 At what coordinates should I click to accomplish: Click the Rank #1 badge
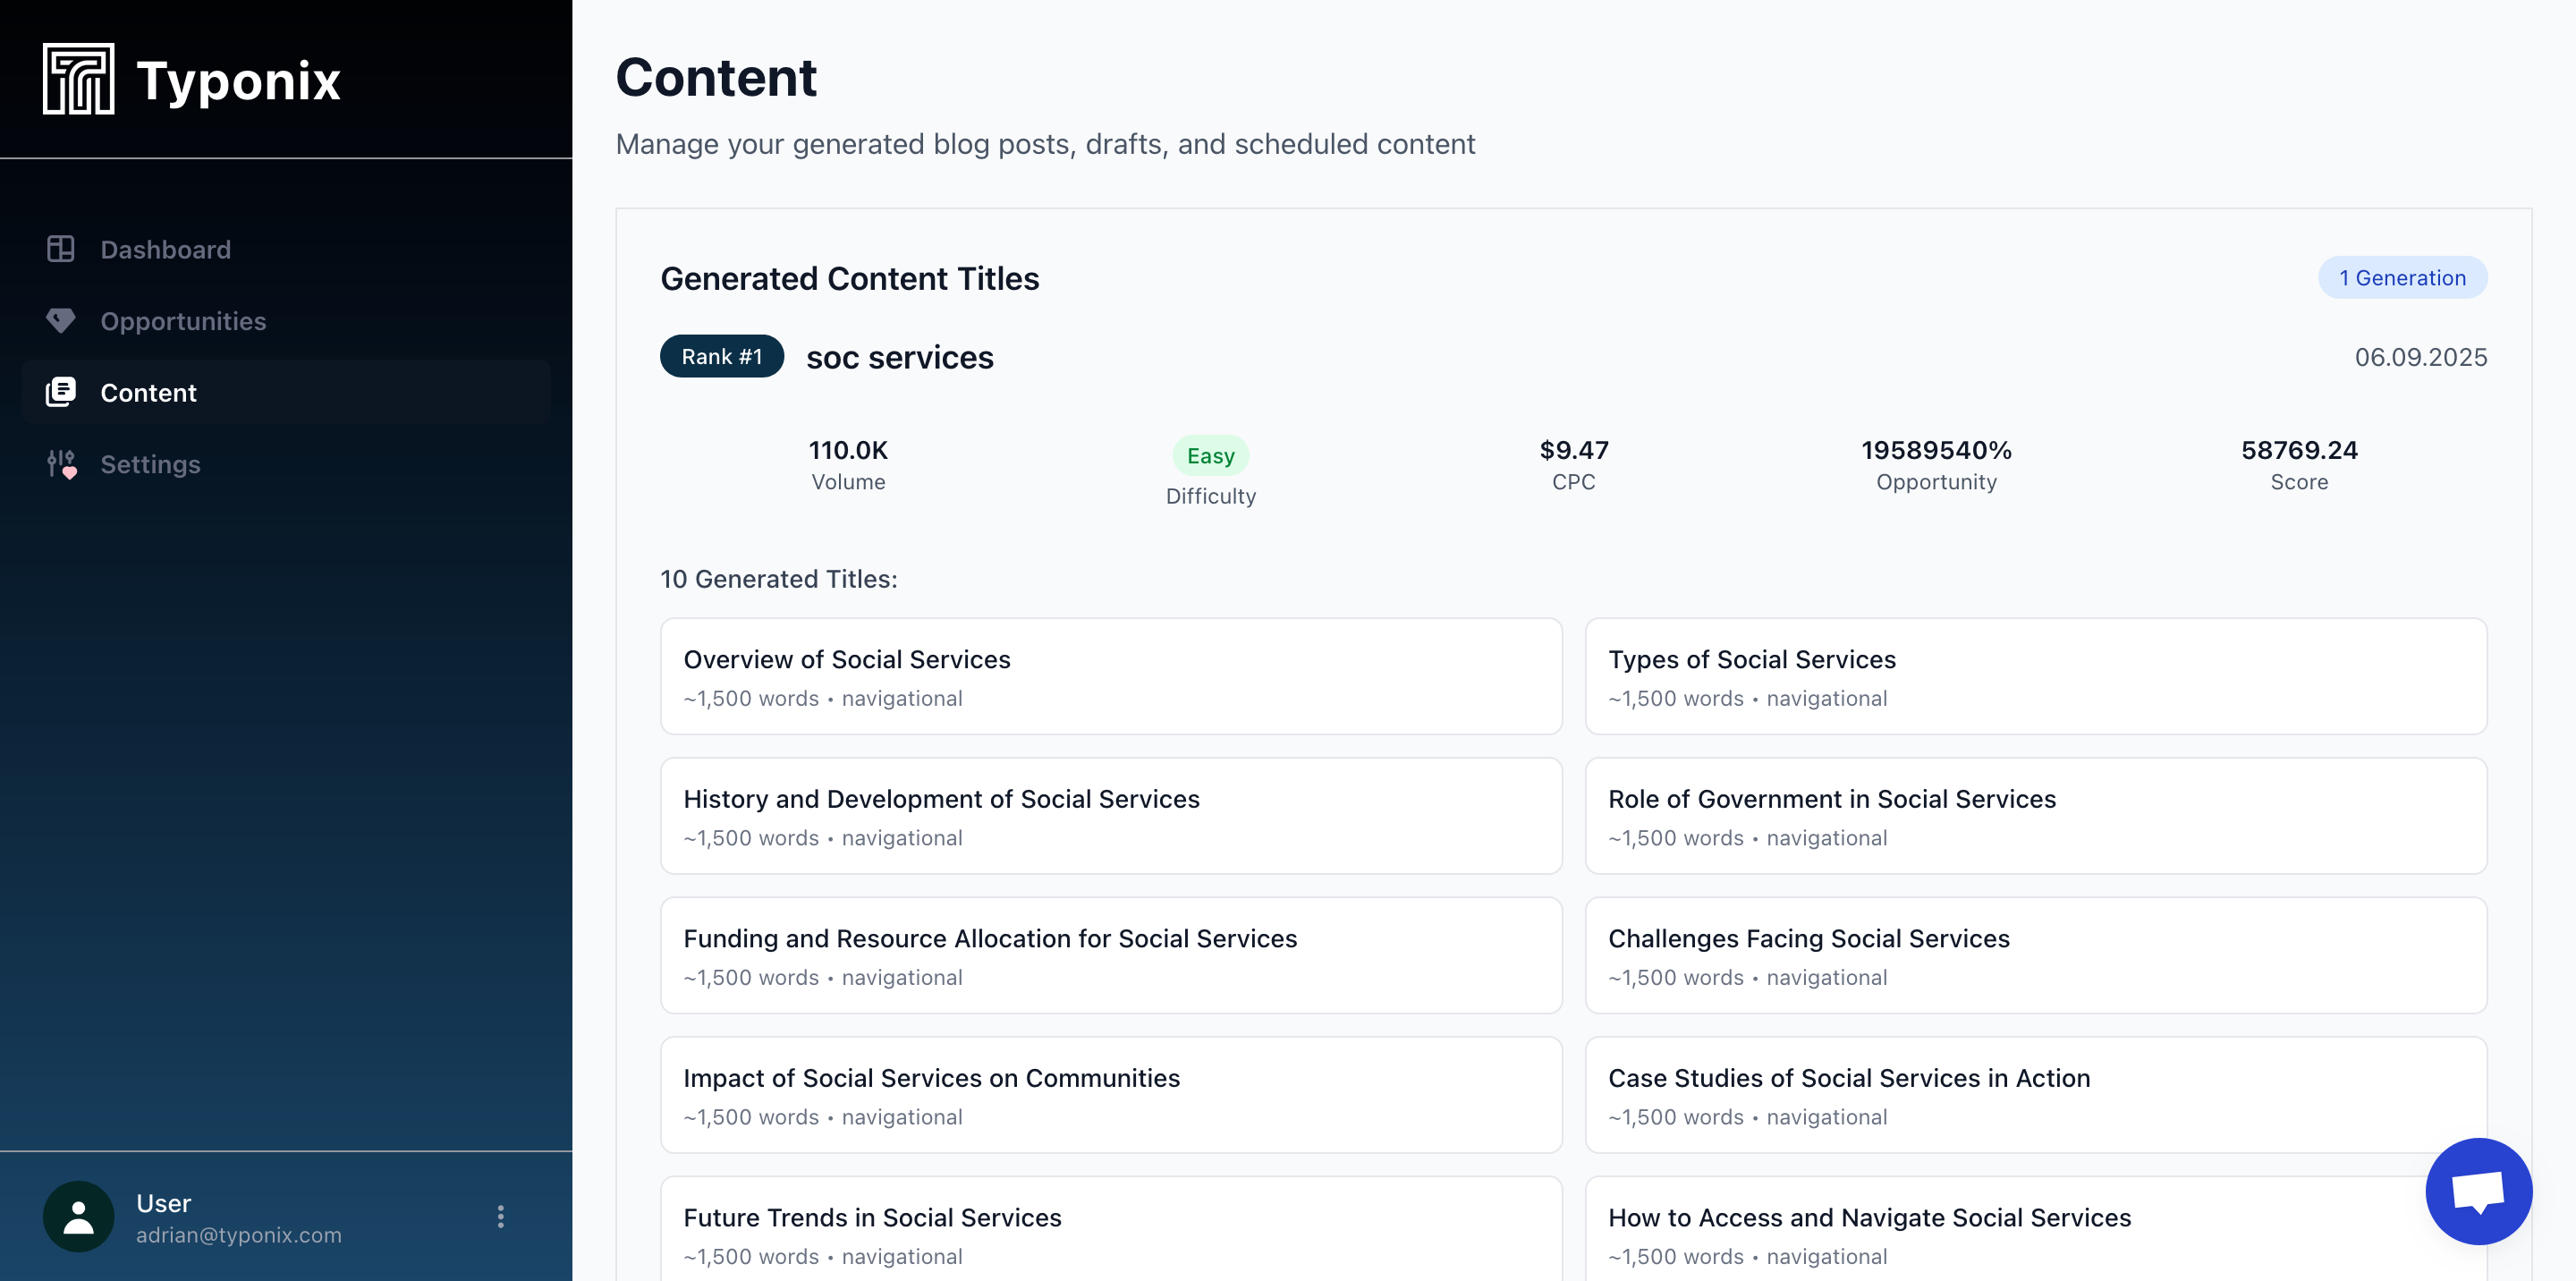click(x=721, y=356)
